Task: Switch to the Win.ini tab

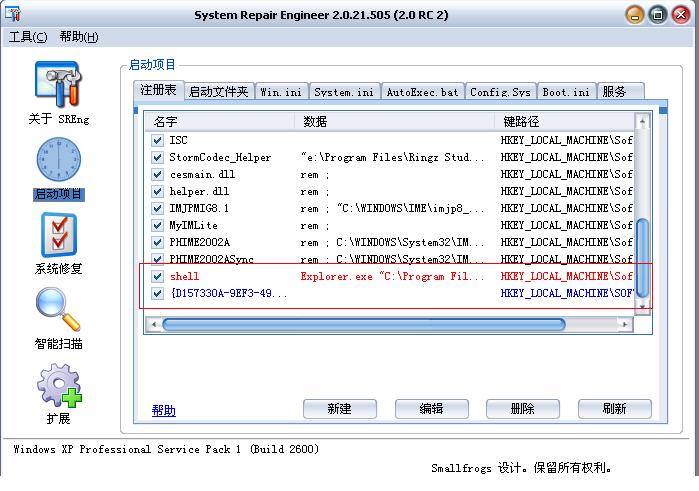Action: tap(281, 92)
